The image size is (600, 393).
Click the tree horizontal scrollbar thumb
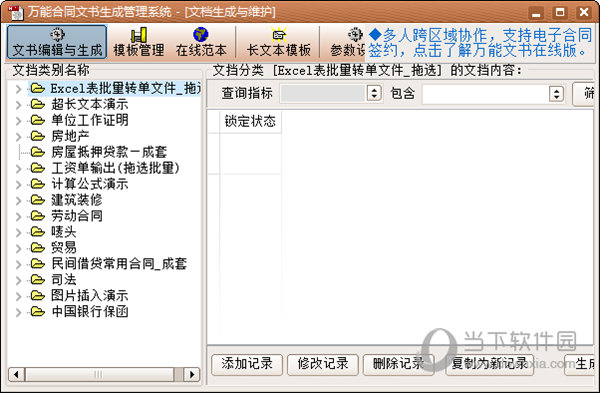(x=99, y=374)
